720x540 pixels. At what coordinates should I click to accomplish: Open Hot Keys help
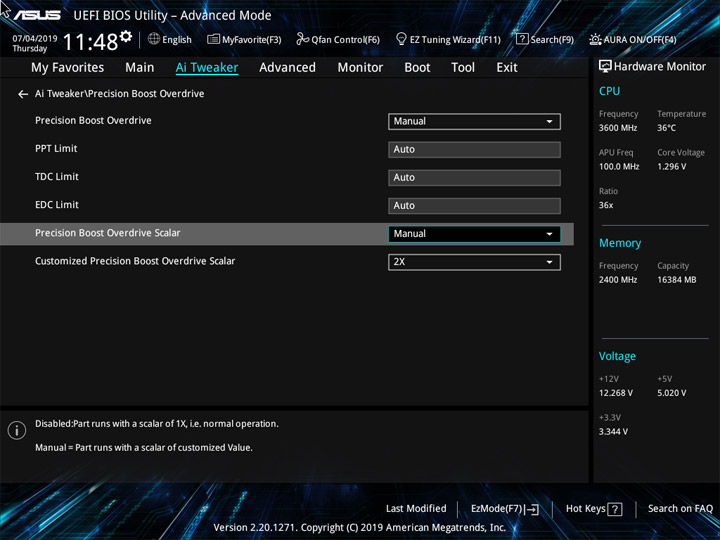coord(585,509)
